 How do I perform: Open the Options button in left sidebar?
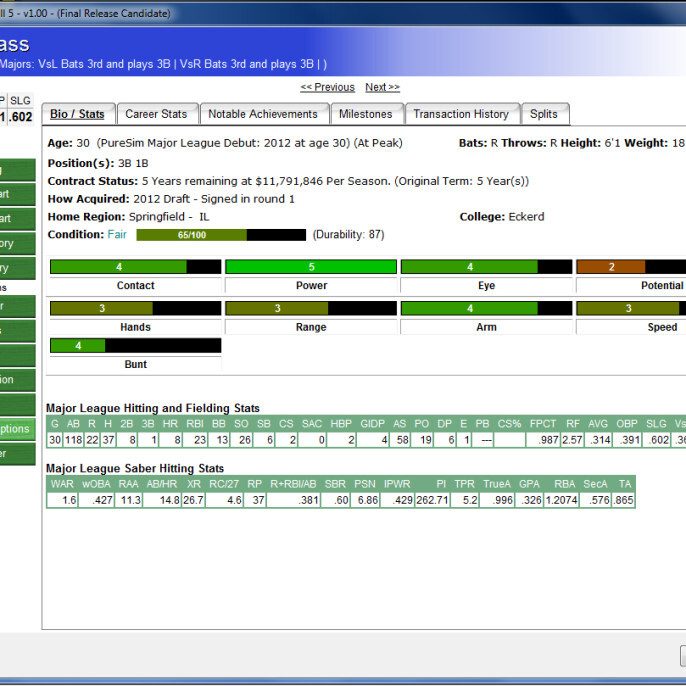click(16, 428)
